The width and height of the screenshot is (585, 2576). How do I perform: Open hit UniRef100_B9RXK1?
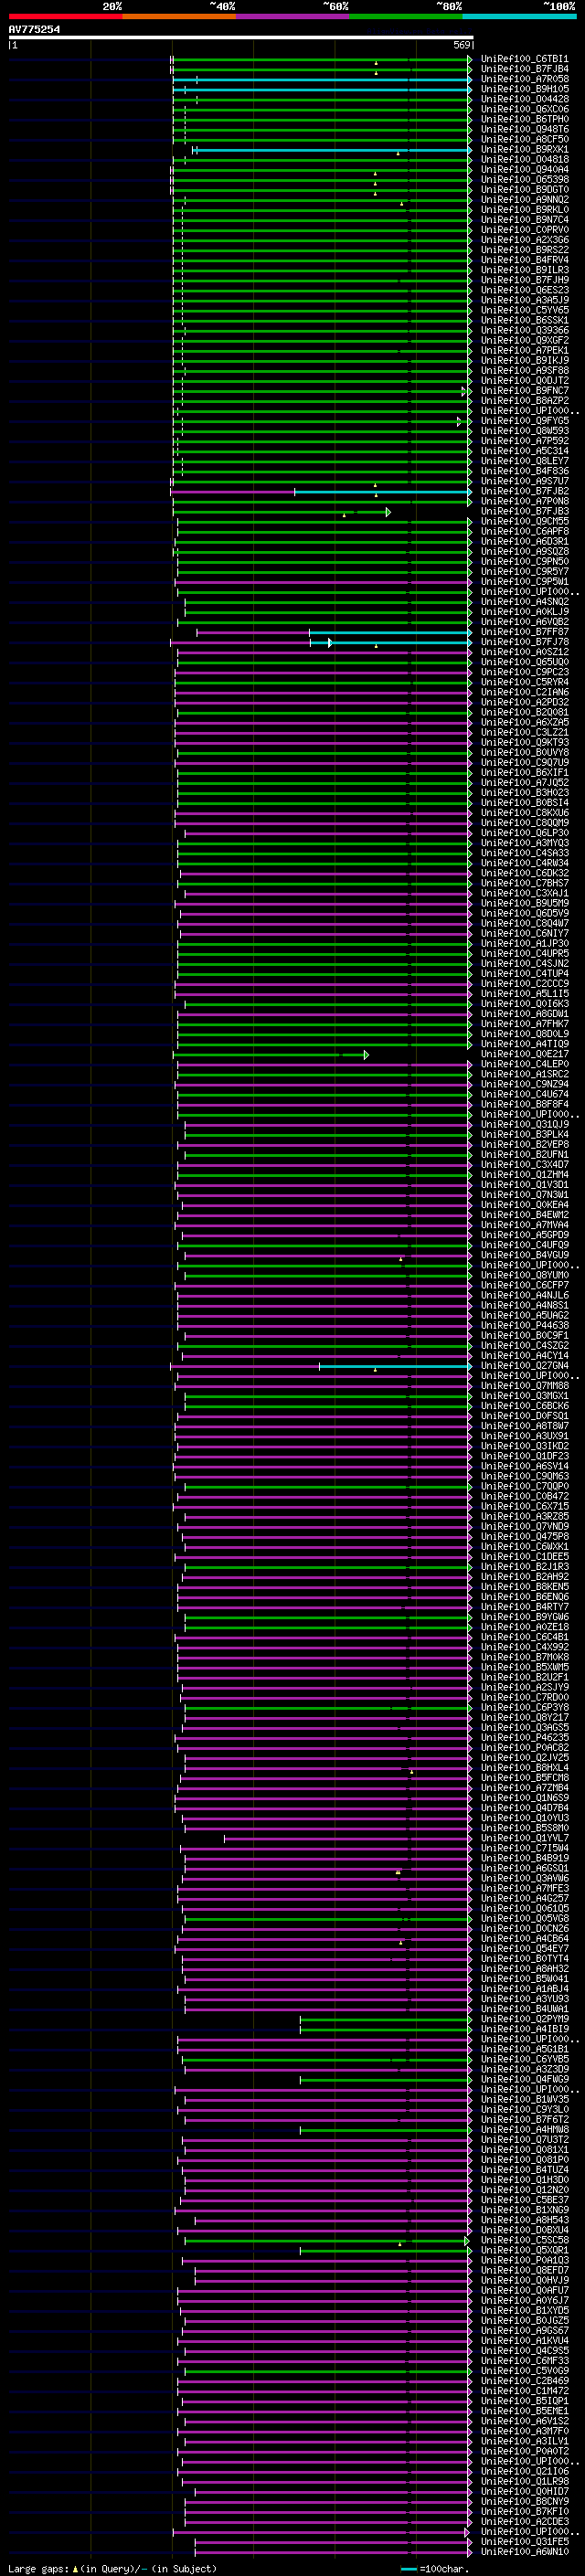pyautogui.click(x=525, y=149)
